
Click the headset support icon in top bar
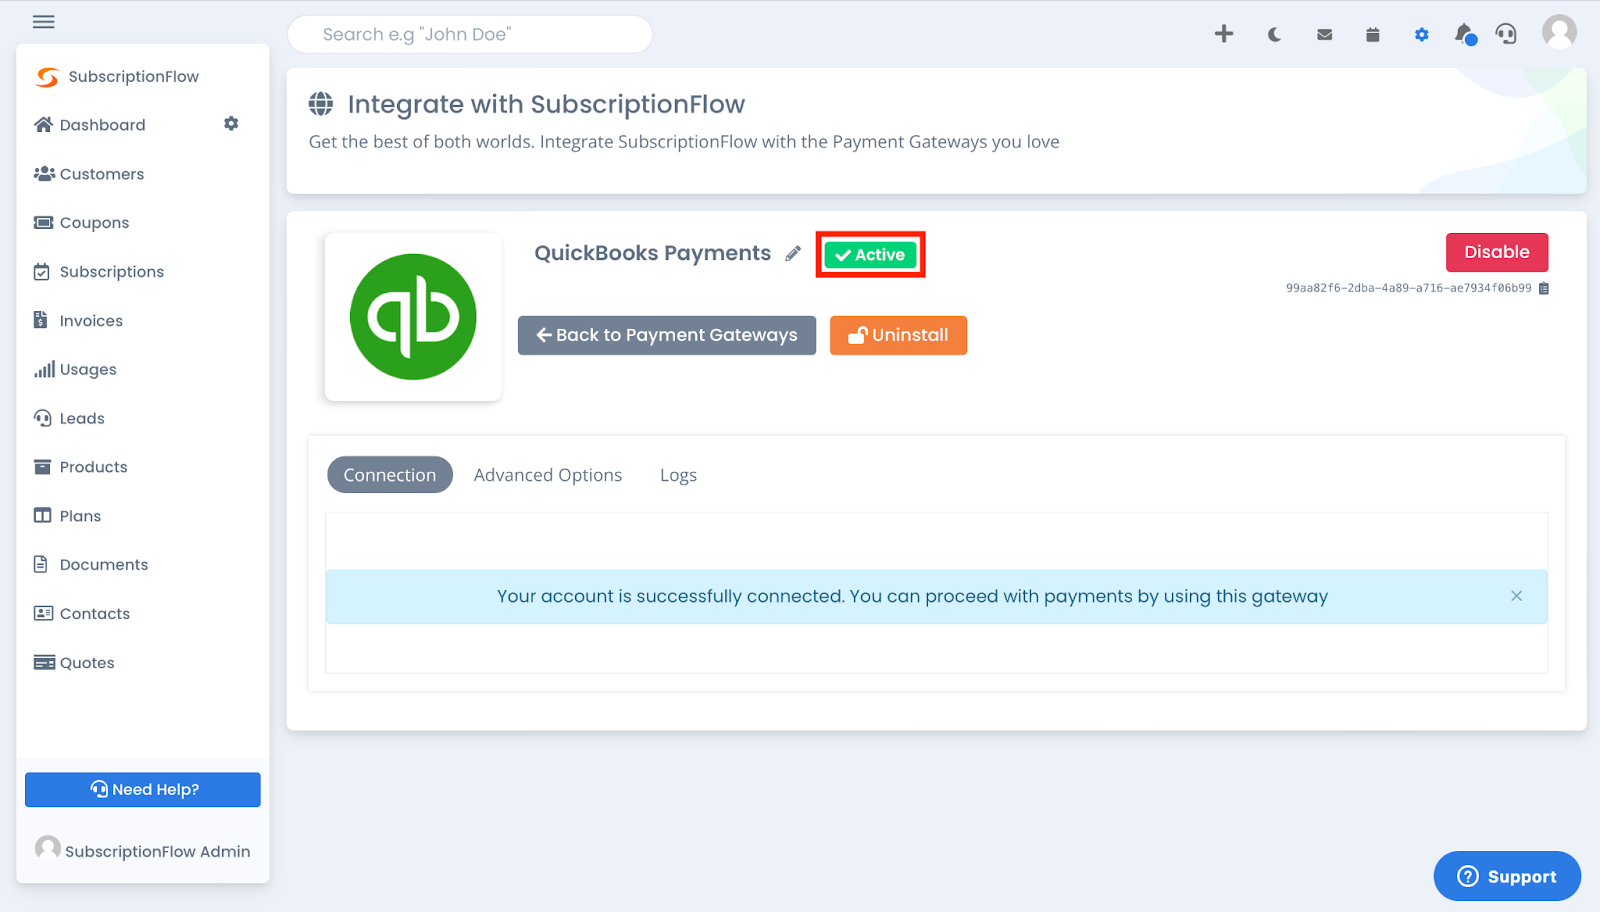point(1506,35)
